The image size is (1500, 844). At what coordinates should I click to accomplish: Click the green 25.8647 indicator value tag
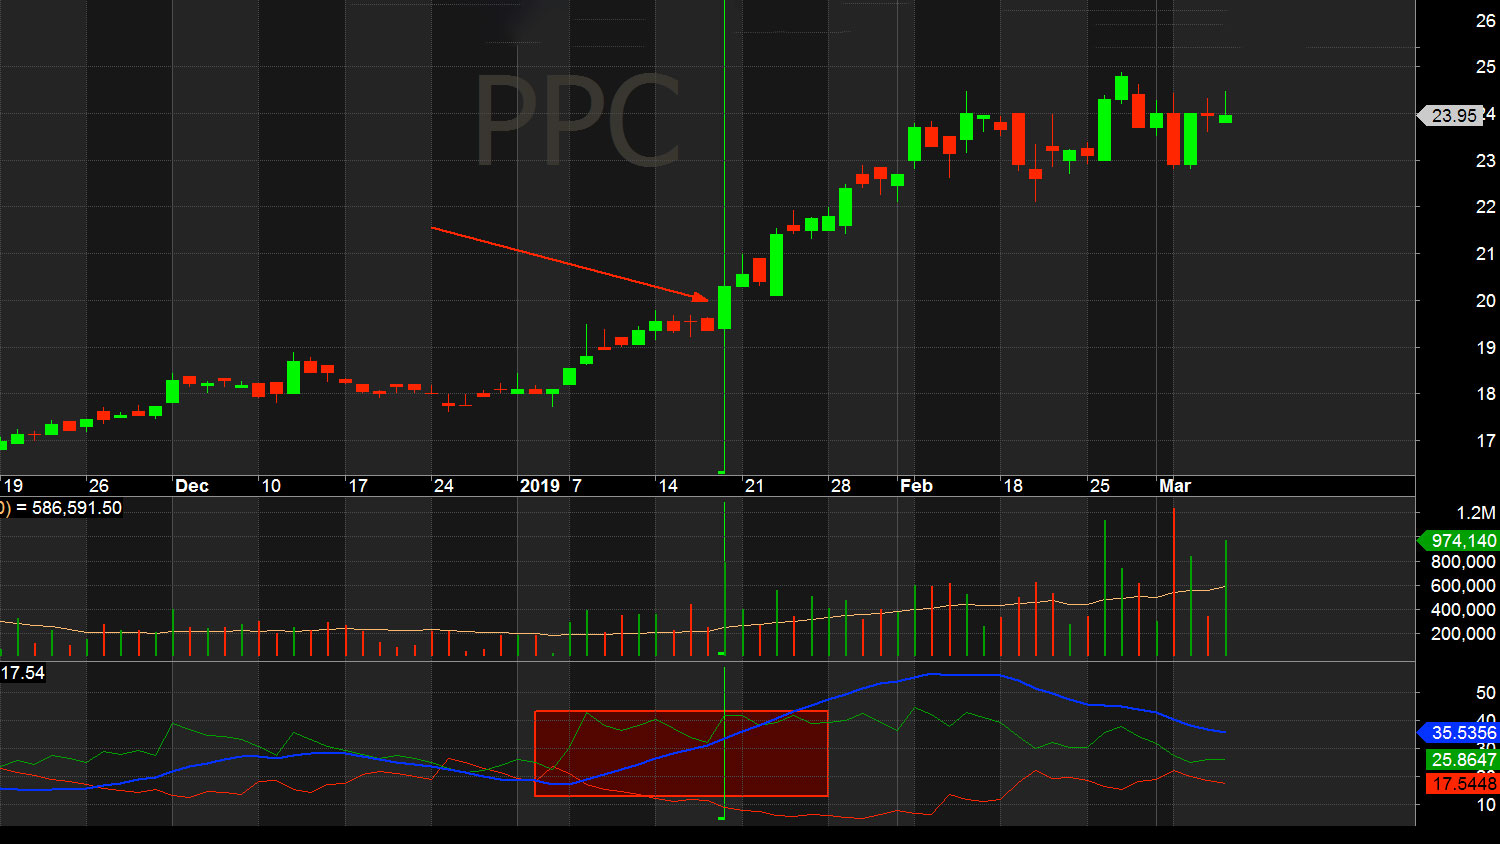1462,760
